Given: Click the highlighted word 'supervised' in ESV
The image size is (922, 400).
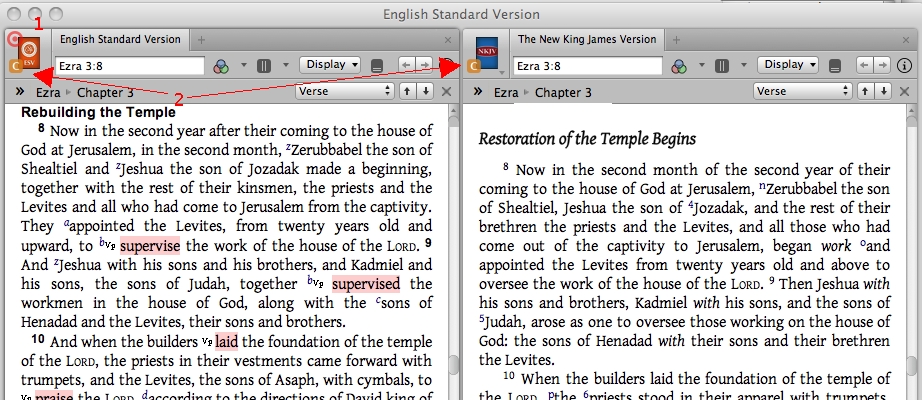Looking at the screenshot, I should (366, 284).
